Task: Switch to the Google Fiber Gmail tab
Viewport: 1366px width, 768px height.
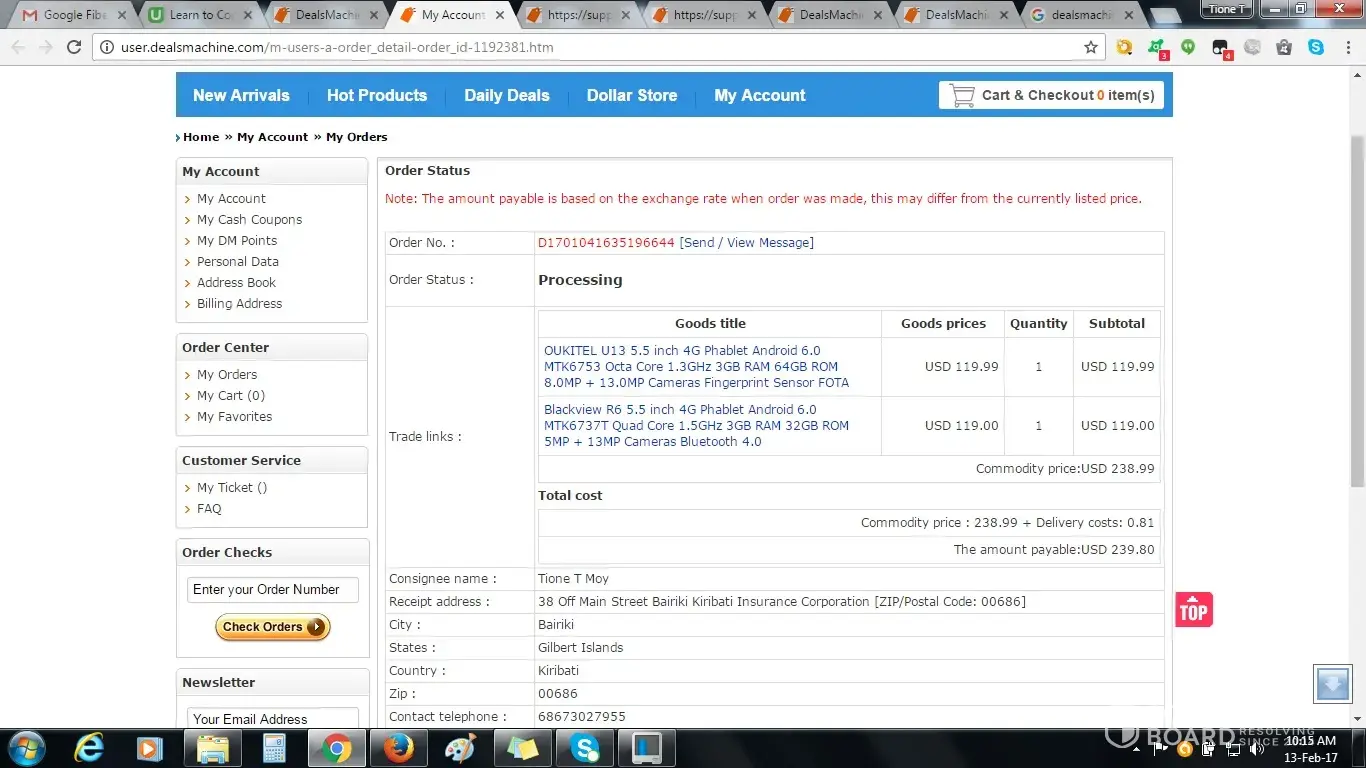Action: [x=76, y=15]
